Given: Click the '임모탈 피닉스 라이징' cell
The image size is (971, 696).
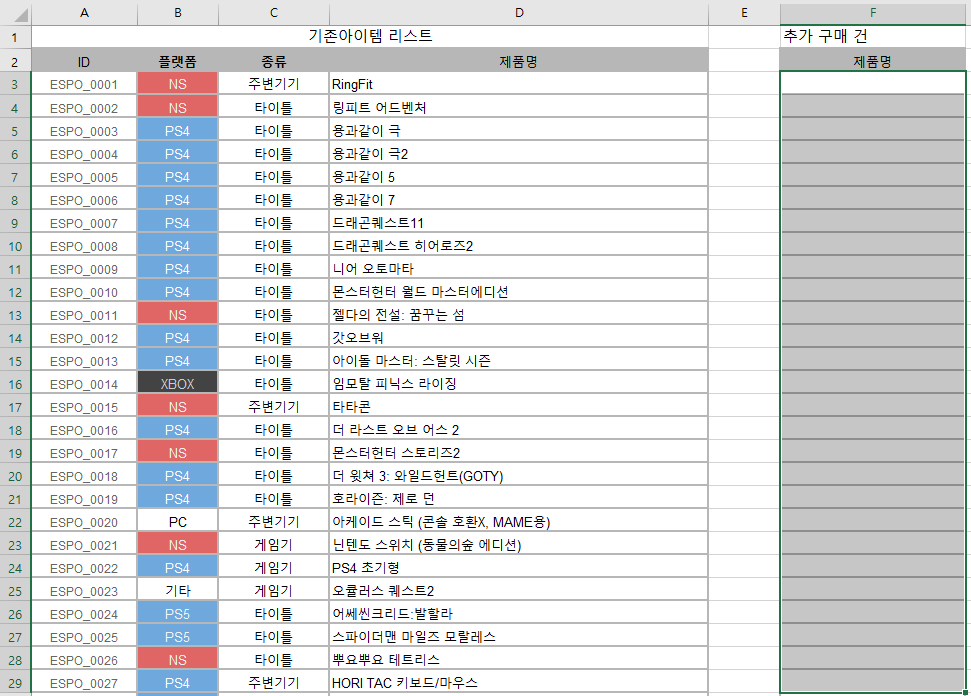Looking at the screenshot, I should pyautogui.click(x=519, y=384).
